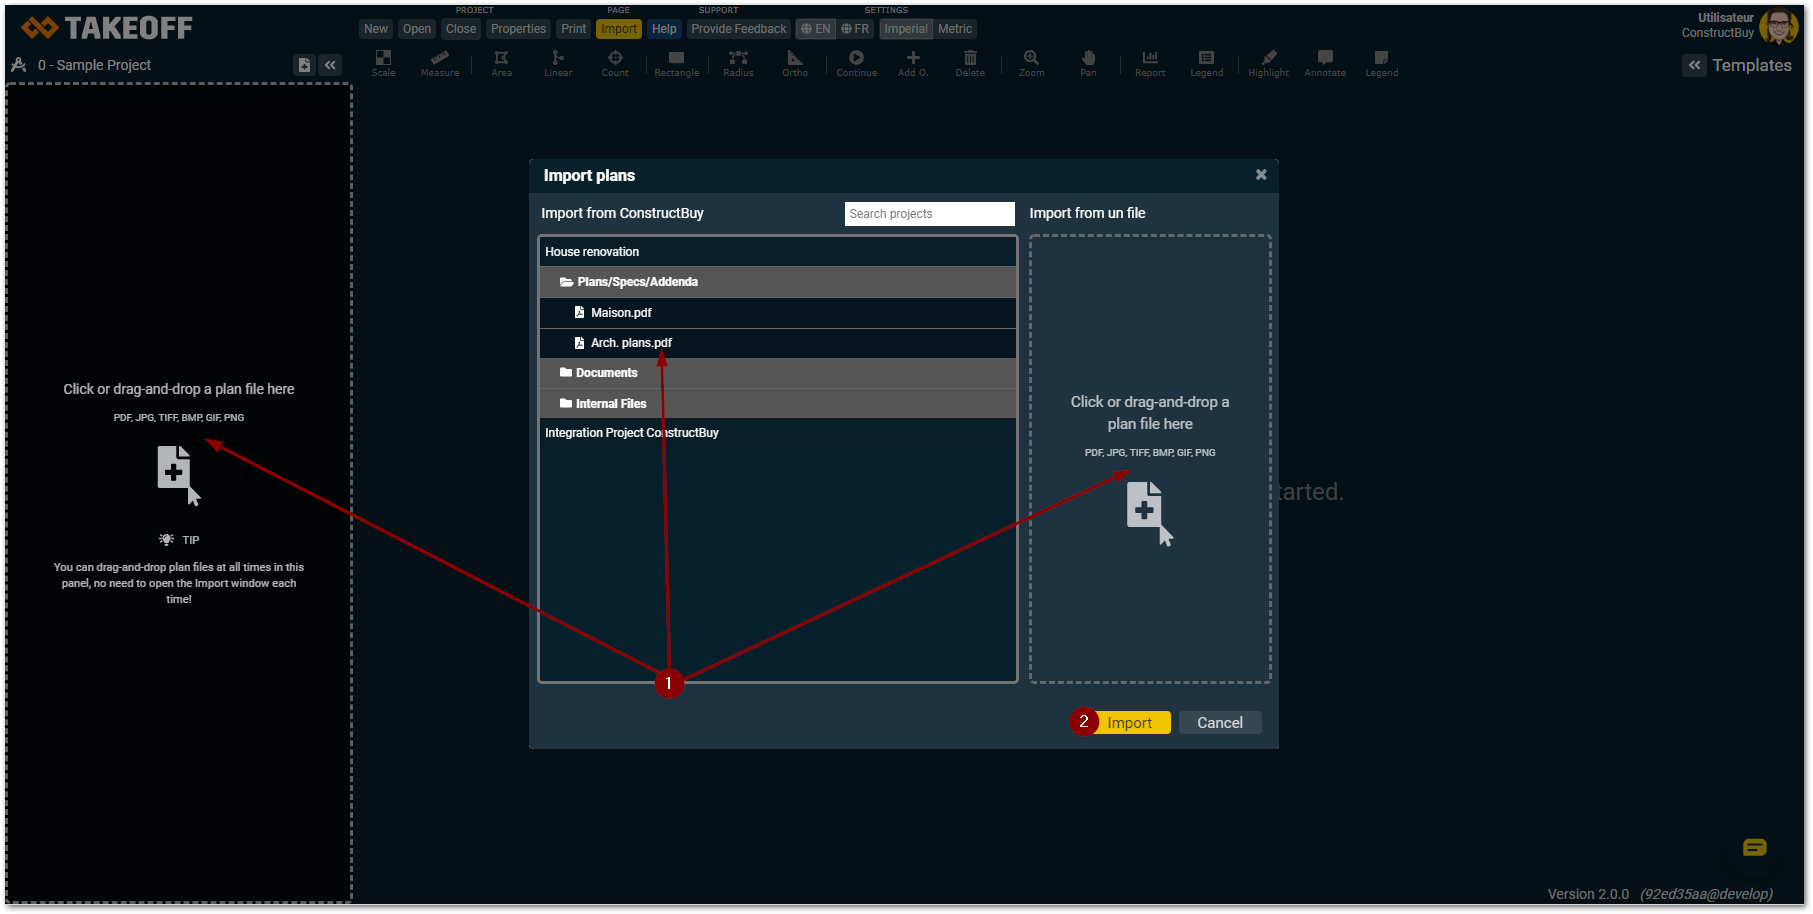Expand the Internal Files folder

coord(610,404)
